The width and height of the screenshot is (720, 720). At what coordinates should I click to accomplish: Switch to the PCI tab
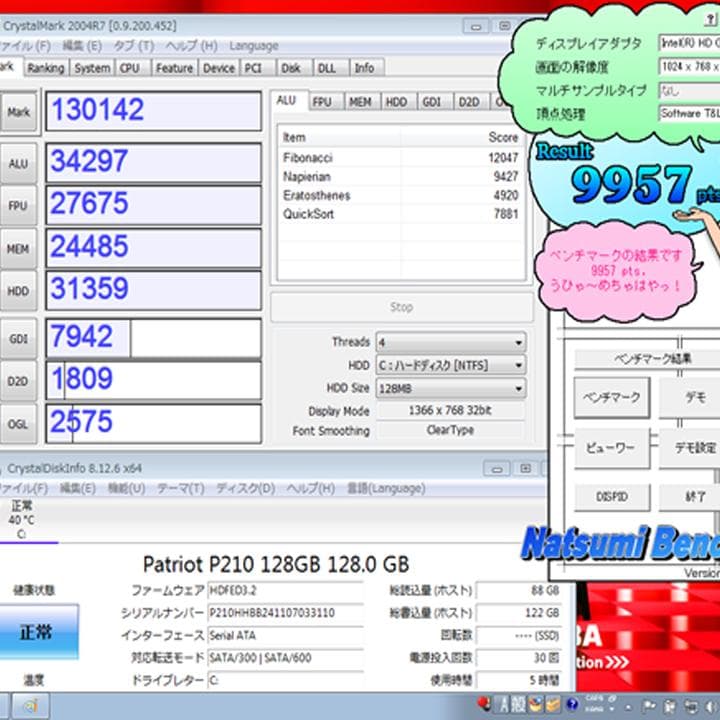click(257, 68)
